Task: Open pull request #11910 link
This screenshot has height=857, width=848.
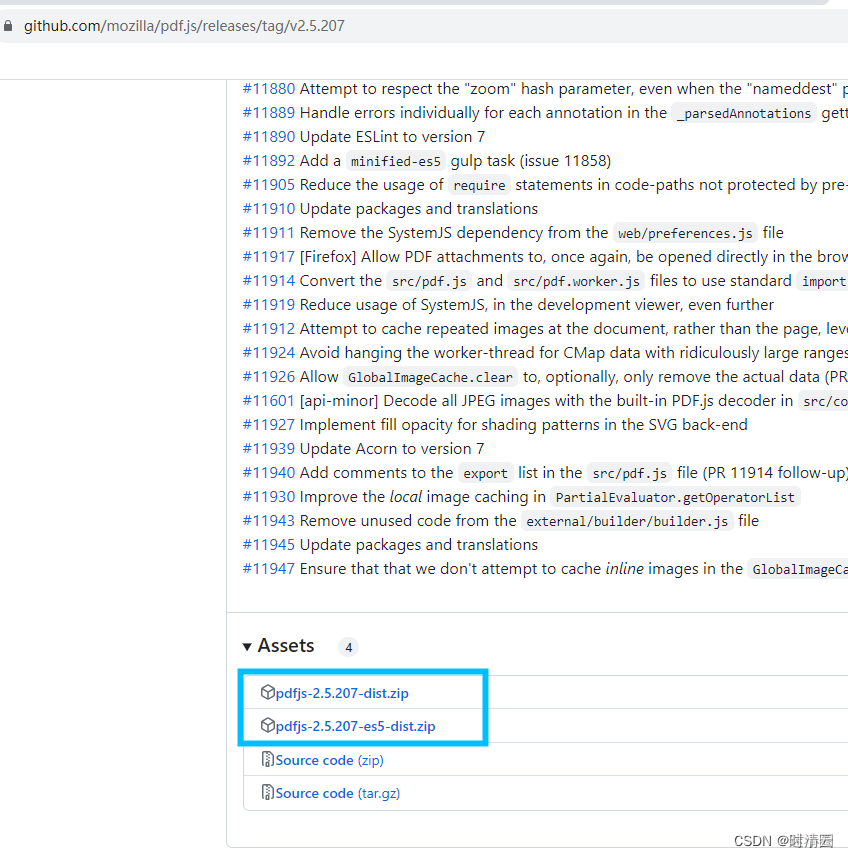Action: (269, 209)
